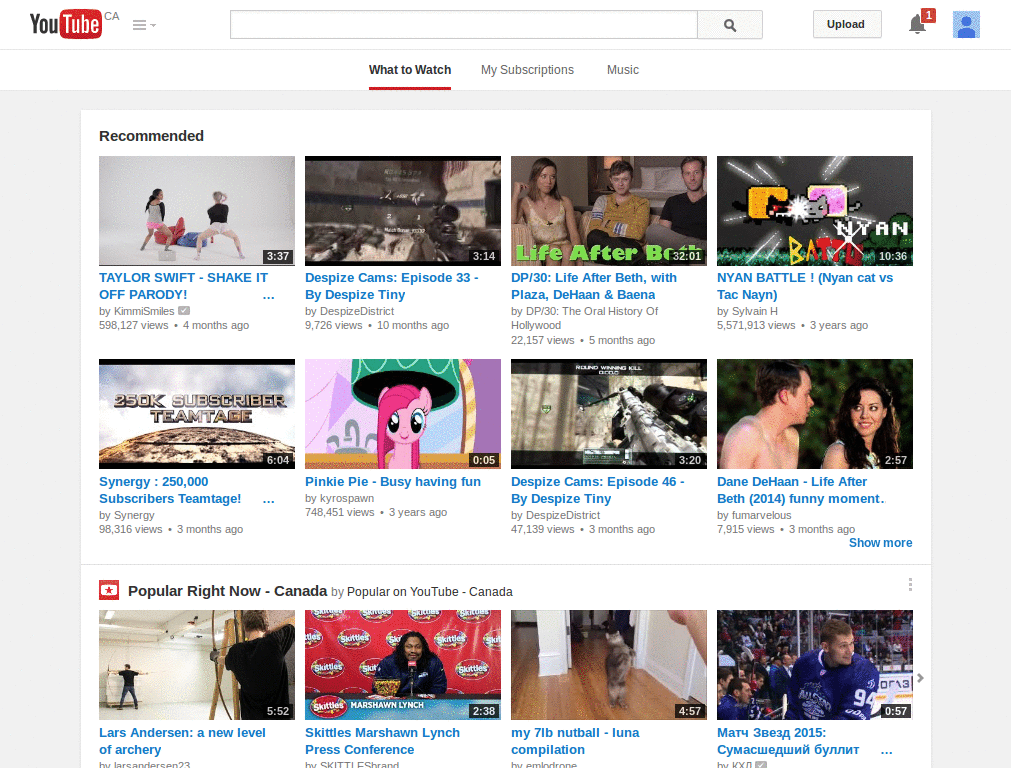Click DP/30: Life After Beth title link
The width and height of the screenshot is (1024, 768).
594,286
